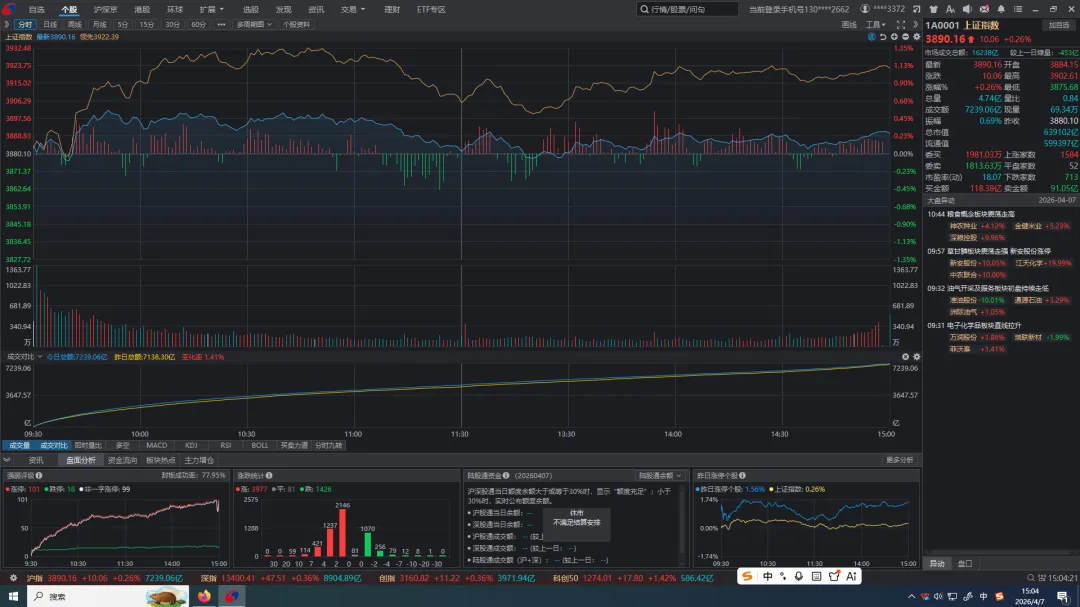Open the 港股 menu tab
The height and width of the screenshot is (607, 1080).
[x=142, y=10]
